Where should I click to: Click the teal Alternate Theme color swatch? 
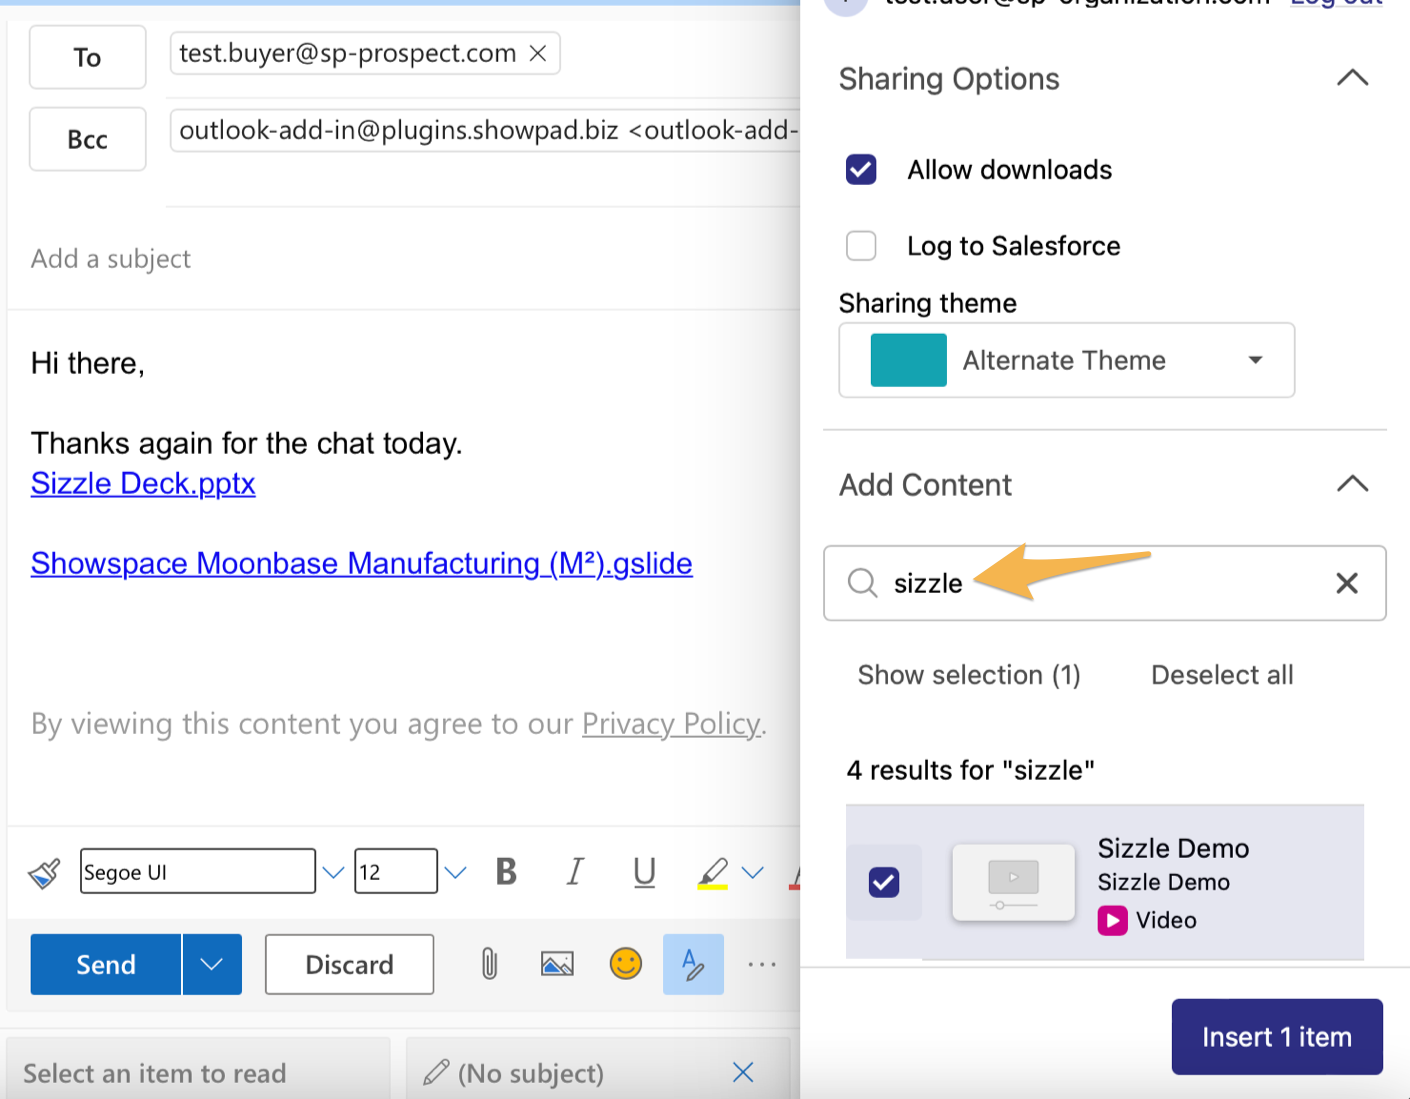click(x=910, y=360)
